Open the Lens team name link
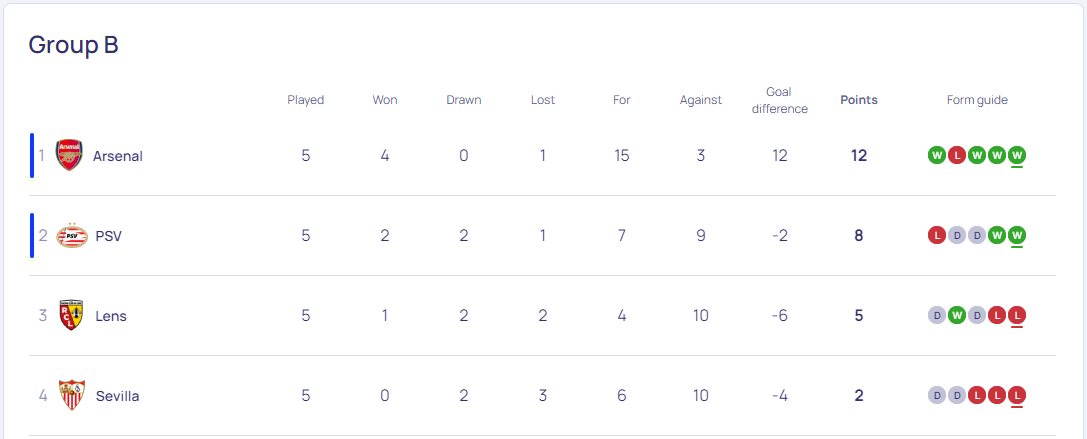Image resolution: width=1087 pixels, height=439 pixels. [111, 316]
